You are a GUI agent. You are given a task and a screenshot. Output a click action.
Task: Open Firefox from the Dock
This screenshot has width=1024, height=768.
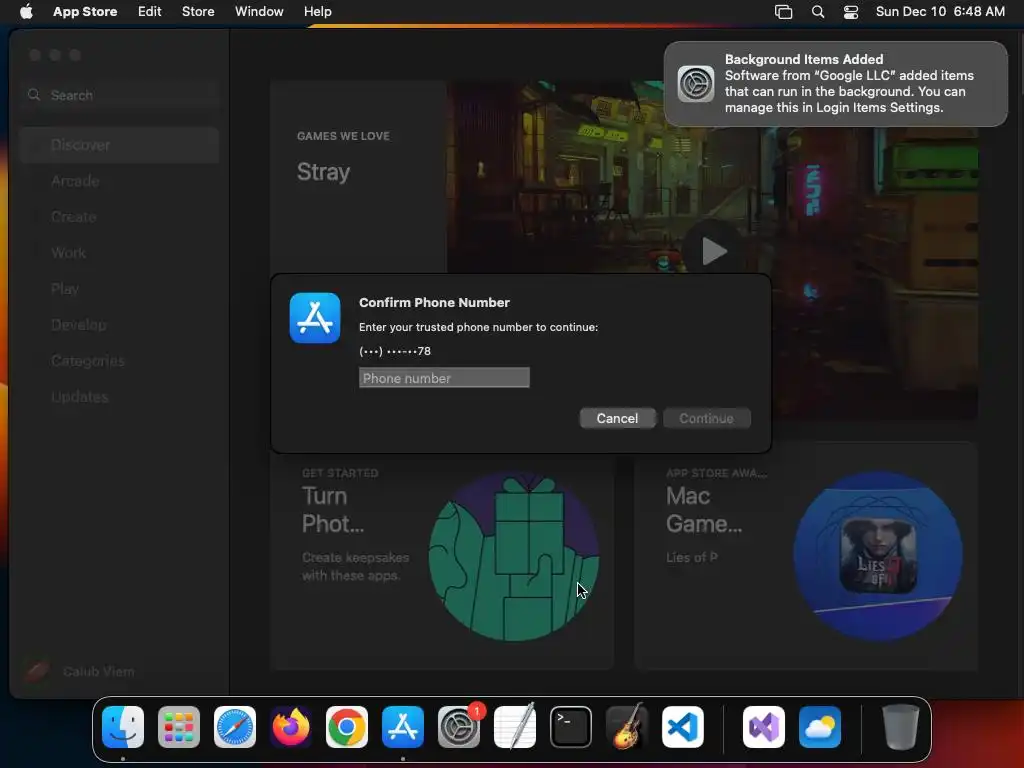coord(291,727)
